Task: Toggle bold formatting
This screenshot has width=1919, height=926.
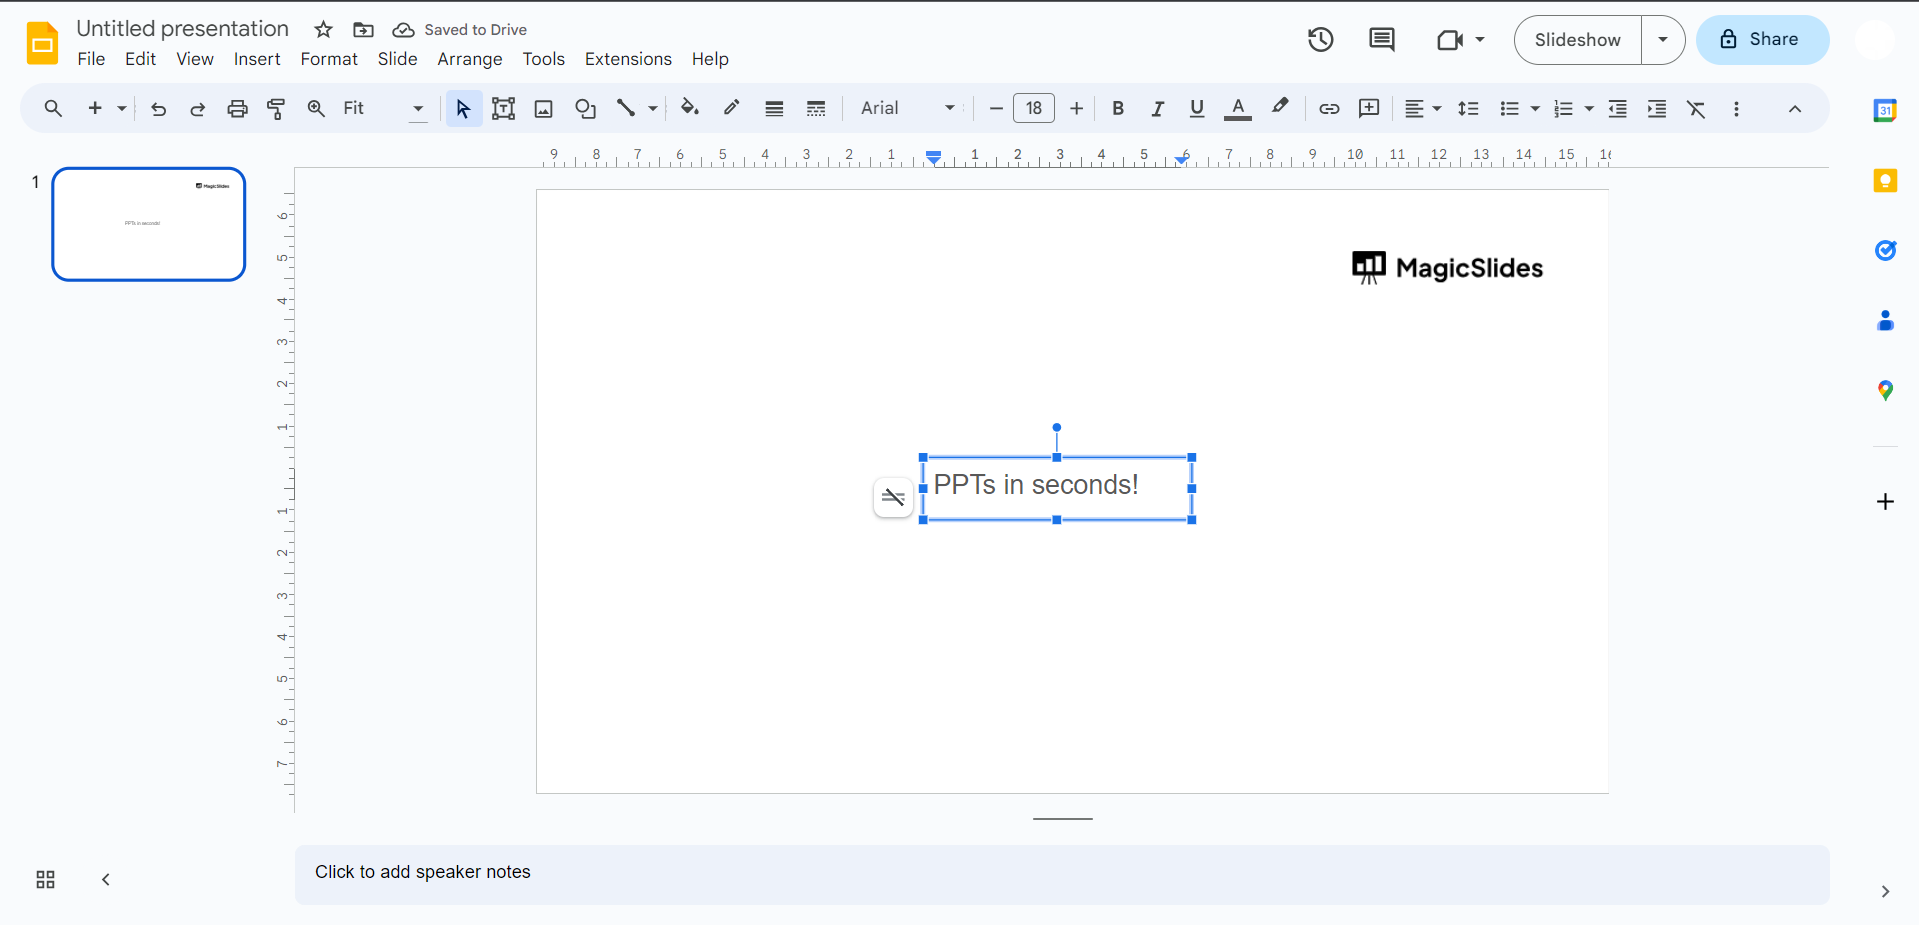Action: click(1118, 108)
